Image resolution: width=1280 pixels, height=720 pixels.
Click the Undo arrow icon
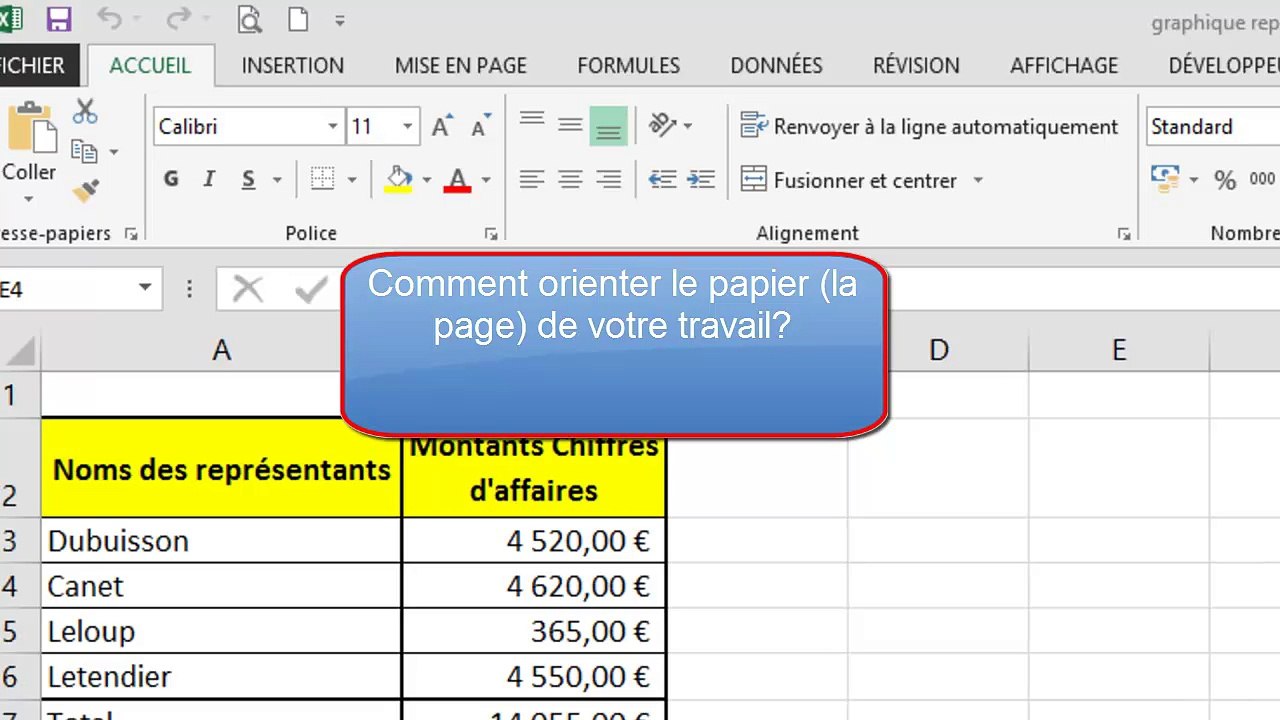coord(109,19)
